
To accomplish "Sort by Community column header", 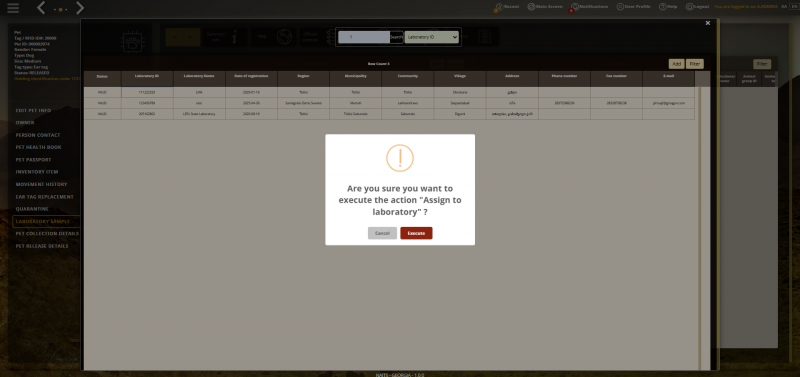I will (x=408, y=76).
